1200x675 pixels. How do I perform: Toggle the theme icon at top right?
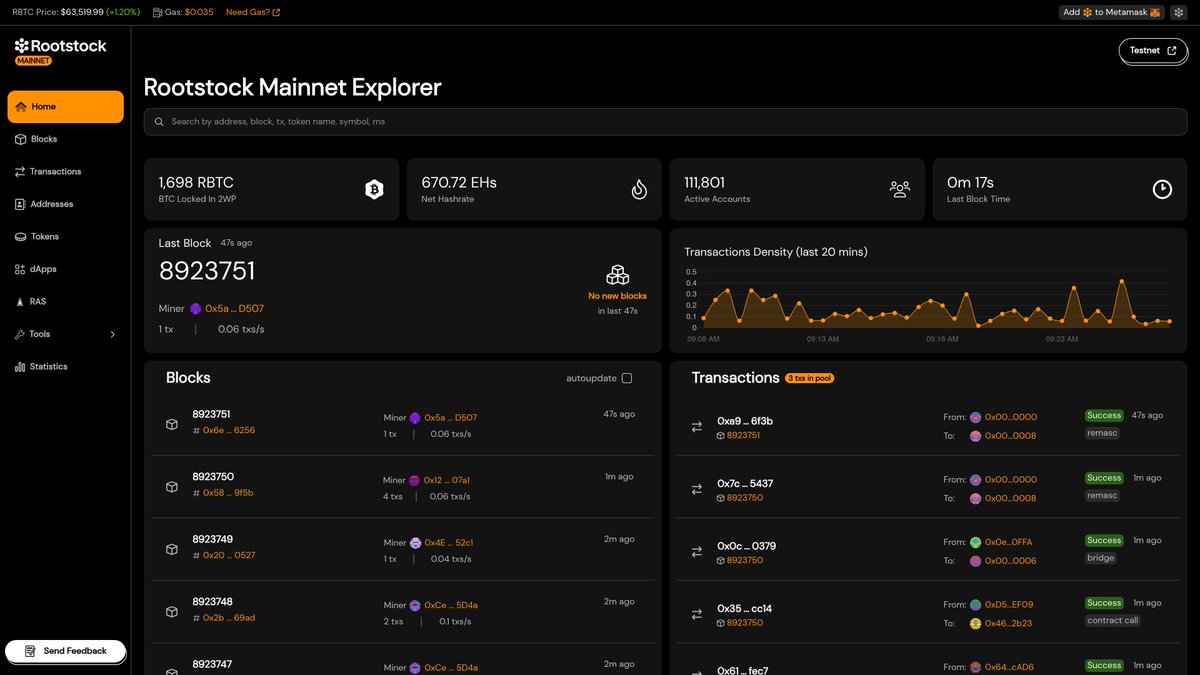pyautogui.click(x=1178, y=12)
